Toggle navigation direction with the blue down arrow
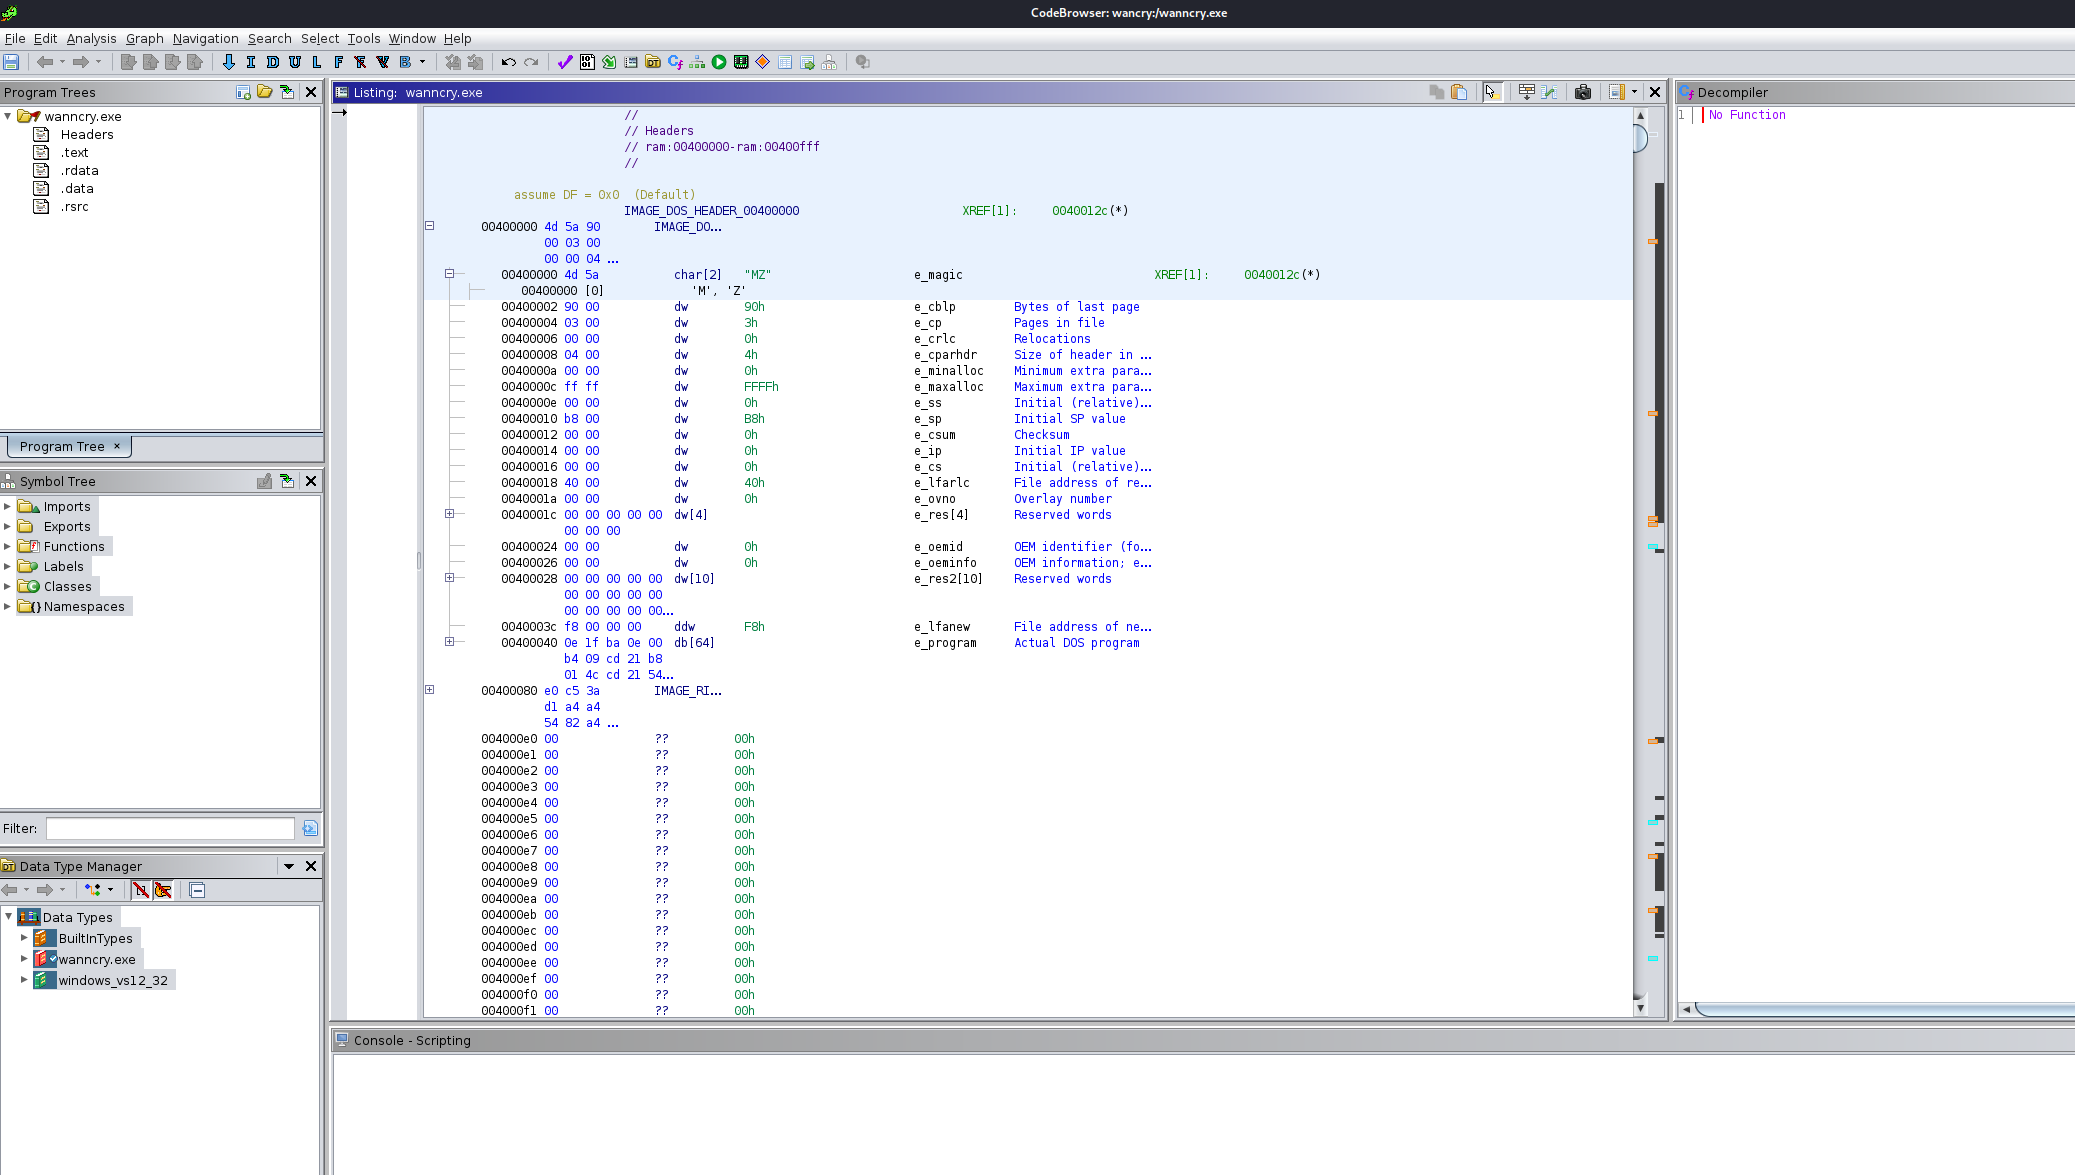This screenshot has width=2075, height=1175. [x=228, y=62]
